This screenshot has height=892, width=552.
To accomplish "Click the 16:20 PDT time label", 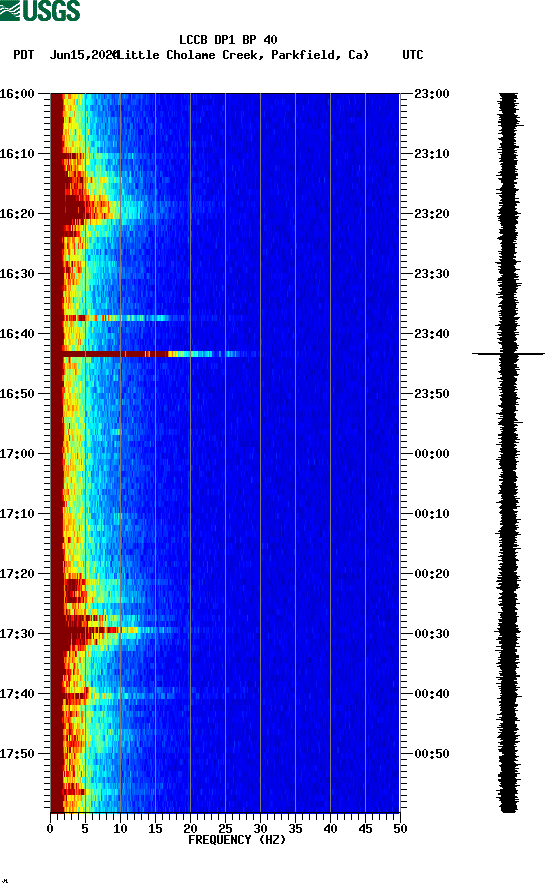I will pos(17,214).
